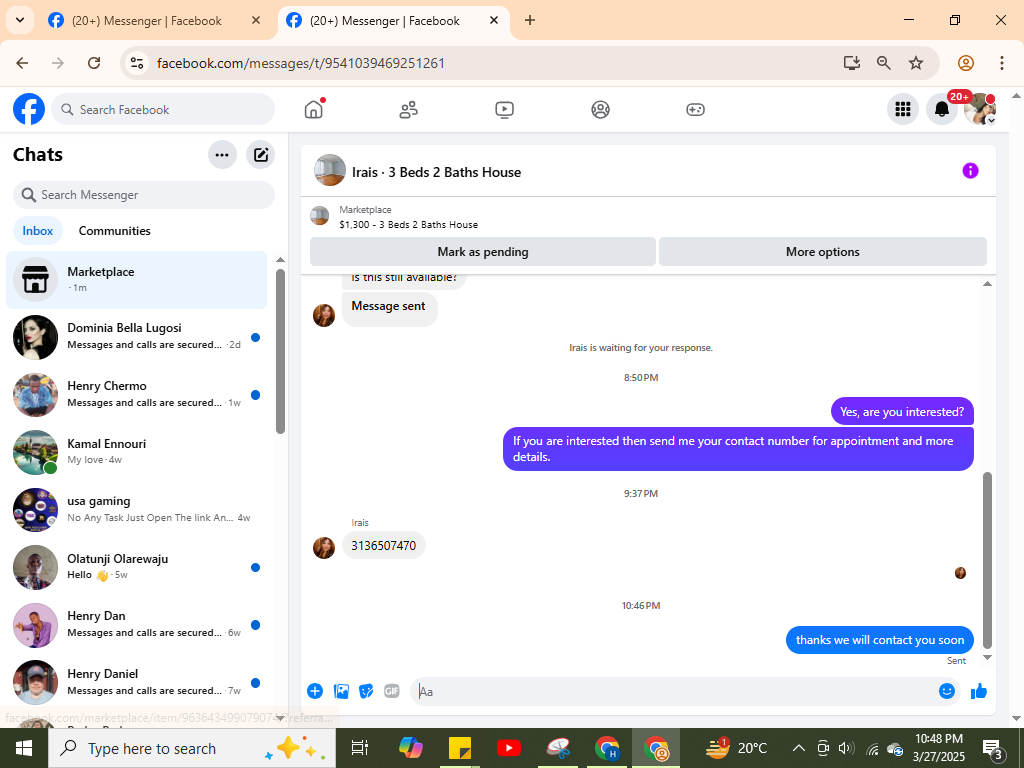Screen dimensions: 1024x768
Task: Attach a file with the photo icon
Action: (341, 691)
